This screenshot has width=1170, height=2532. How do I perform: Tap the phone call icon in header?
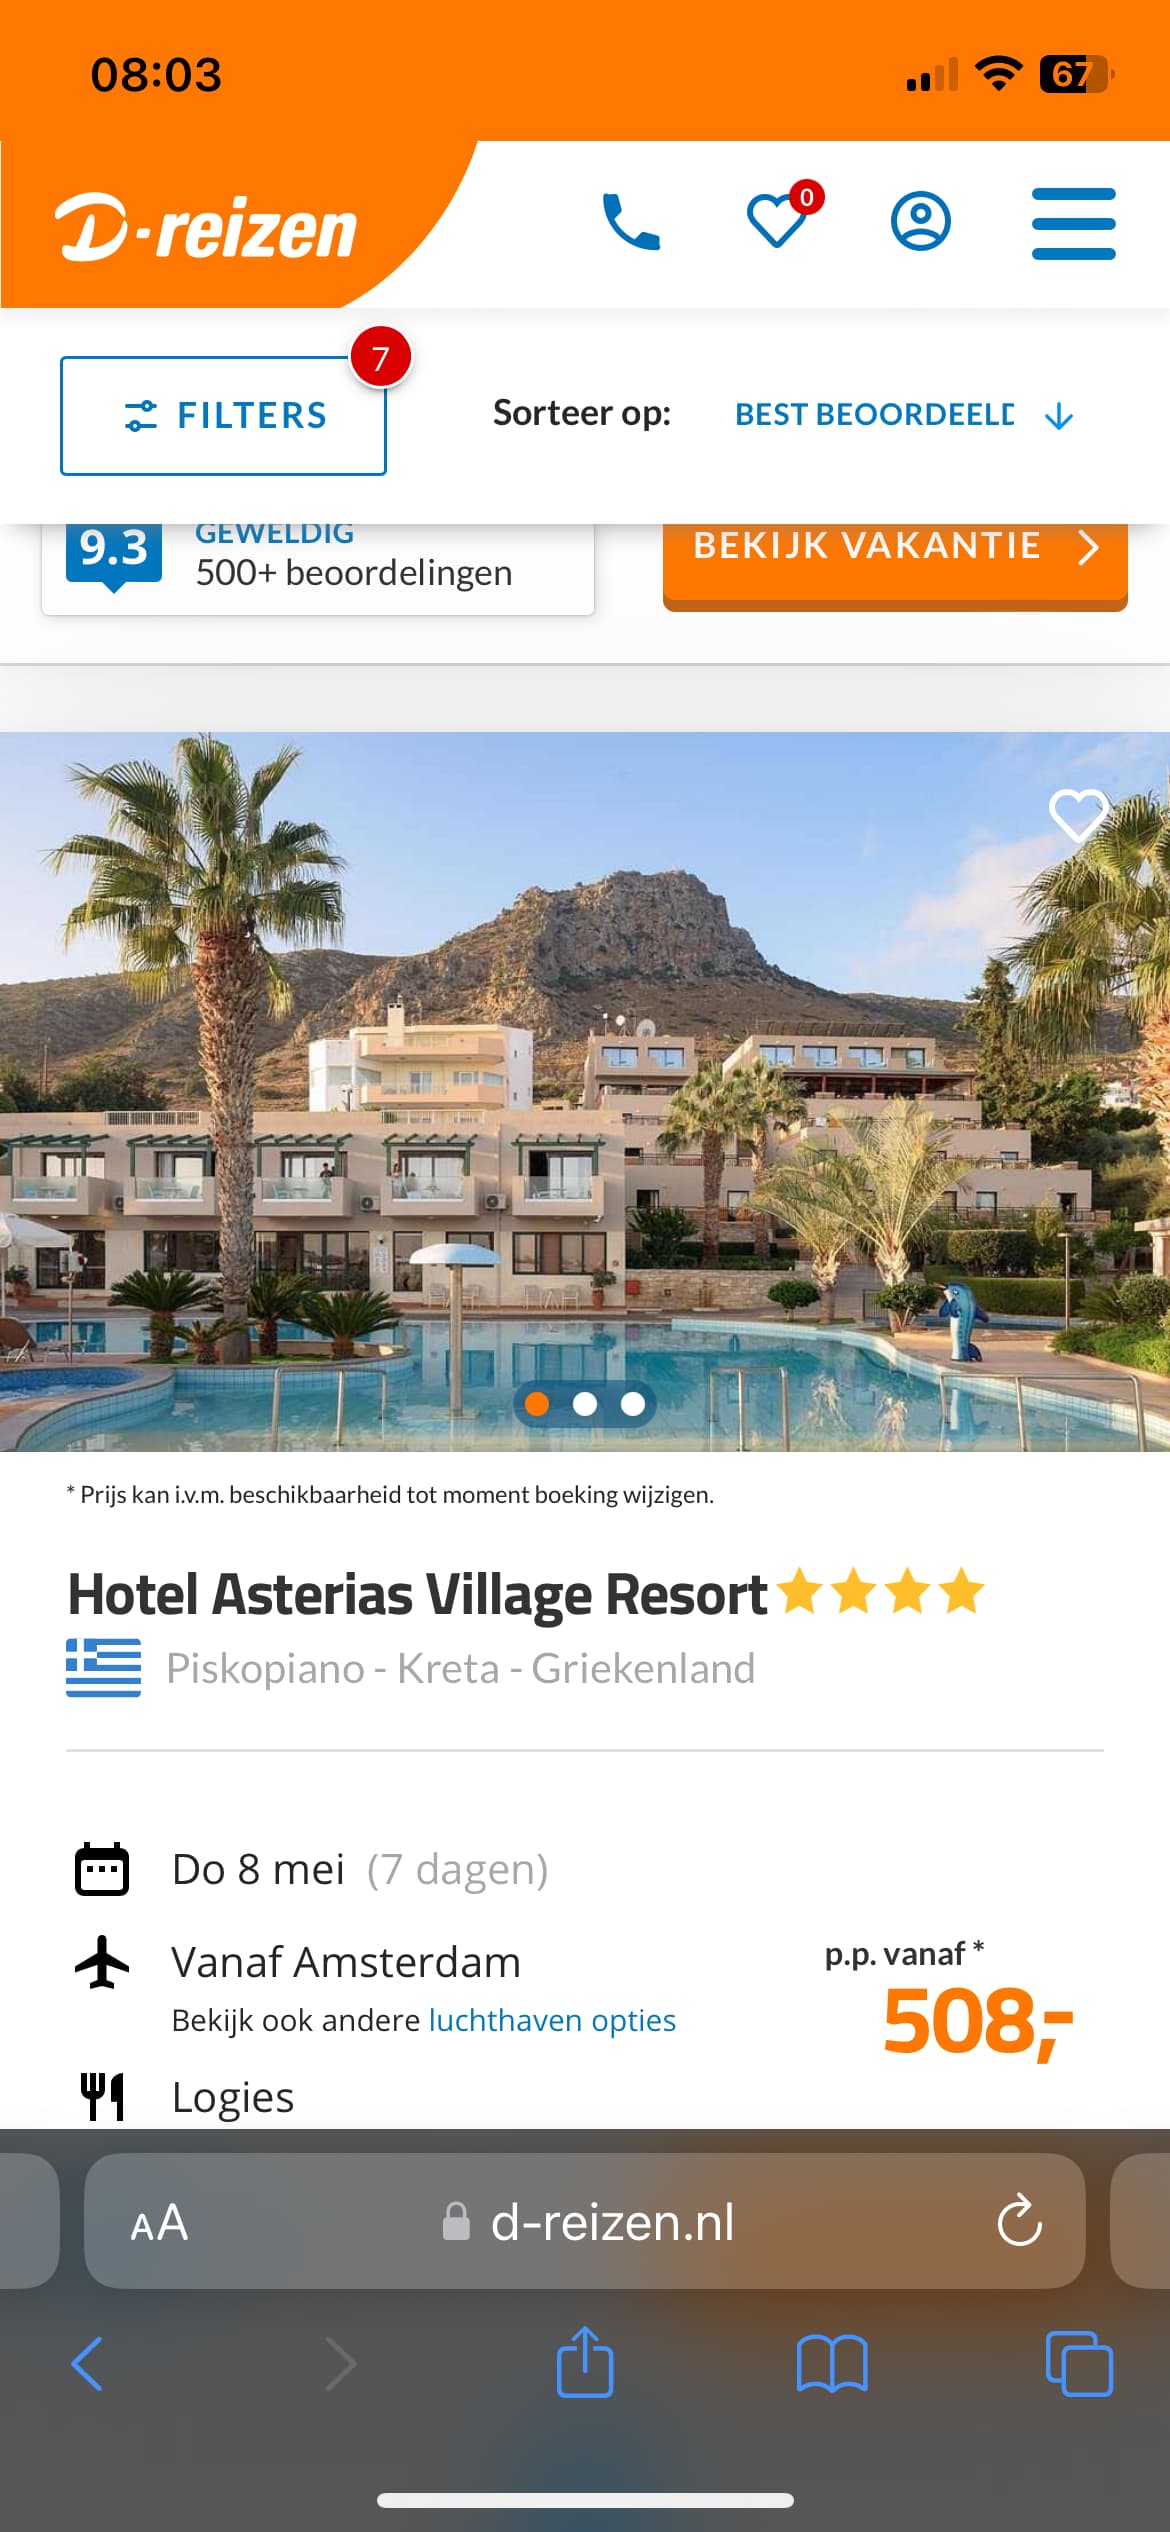tap(631, 222)
